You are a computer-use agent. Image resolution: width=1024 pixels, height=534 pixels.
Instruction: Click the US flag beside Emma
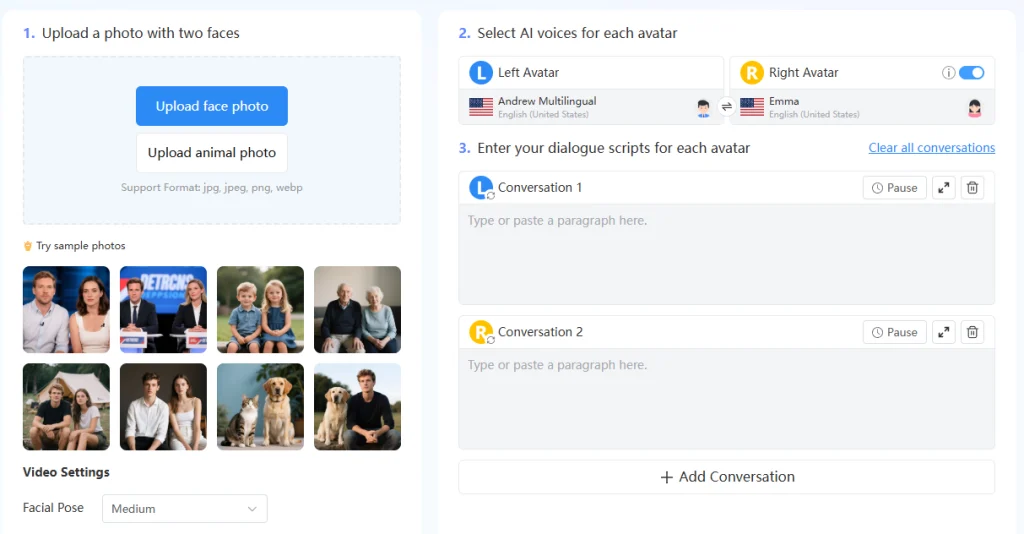coord(752,107)
